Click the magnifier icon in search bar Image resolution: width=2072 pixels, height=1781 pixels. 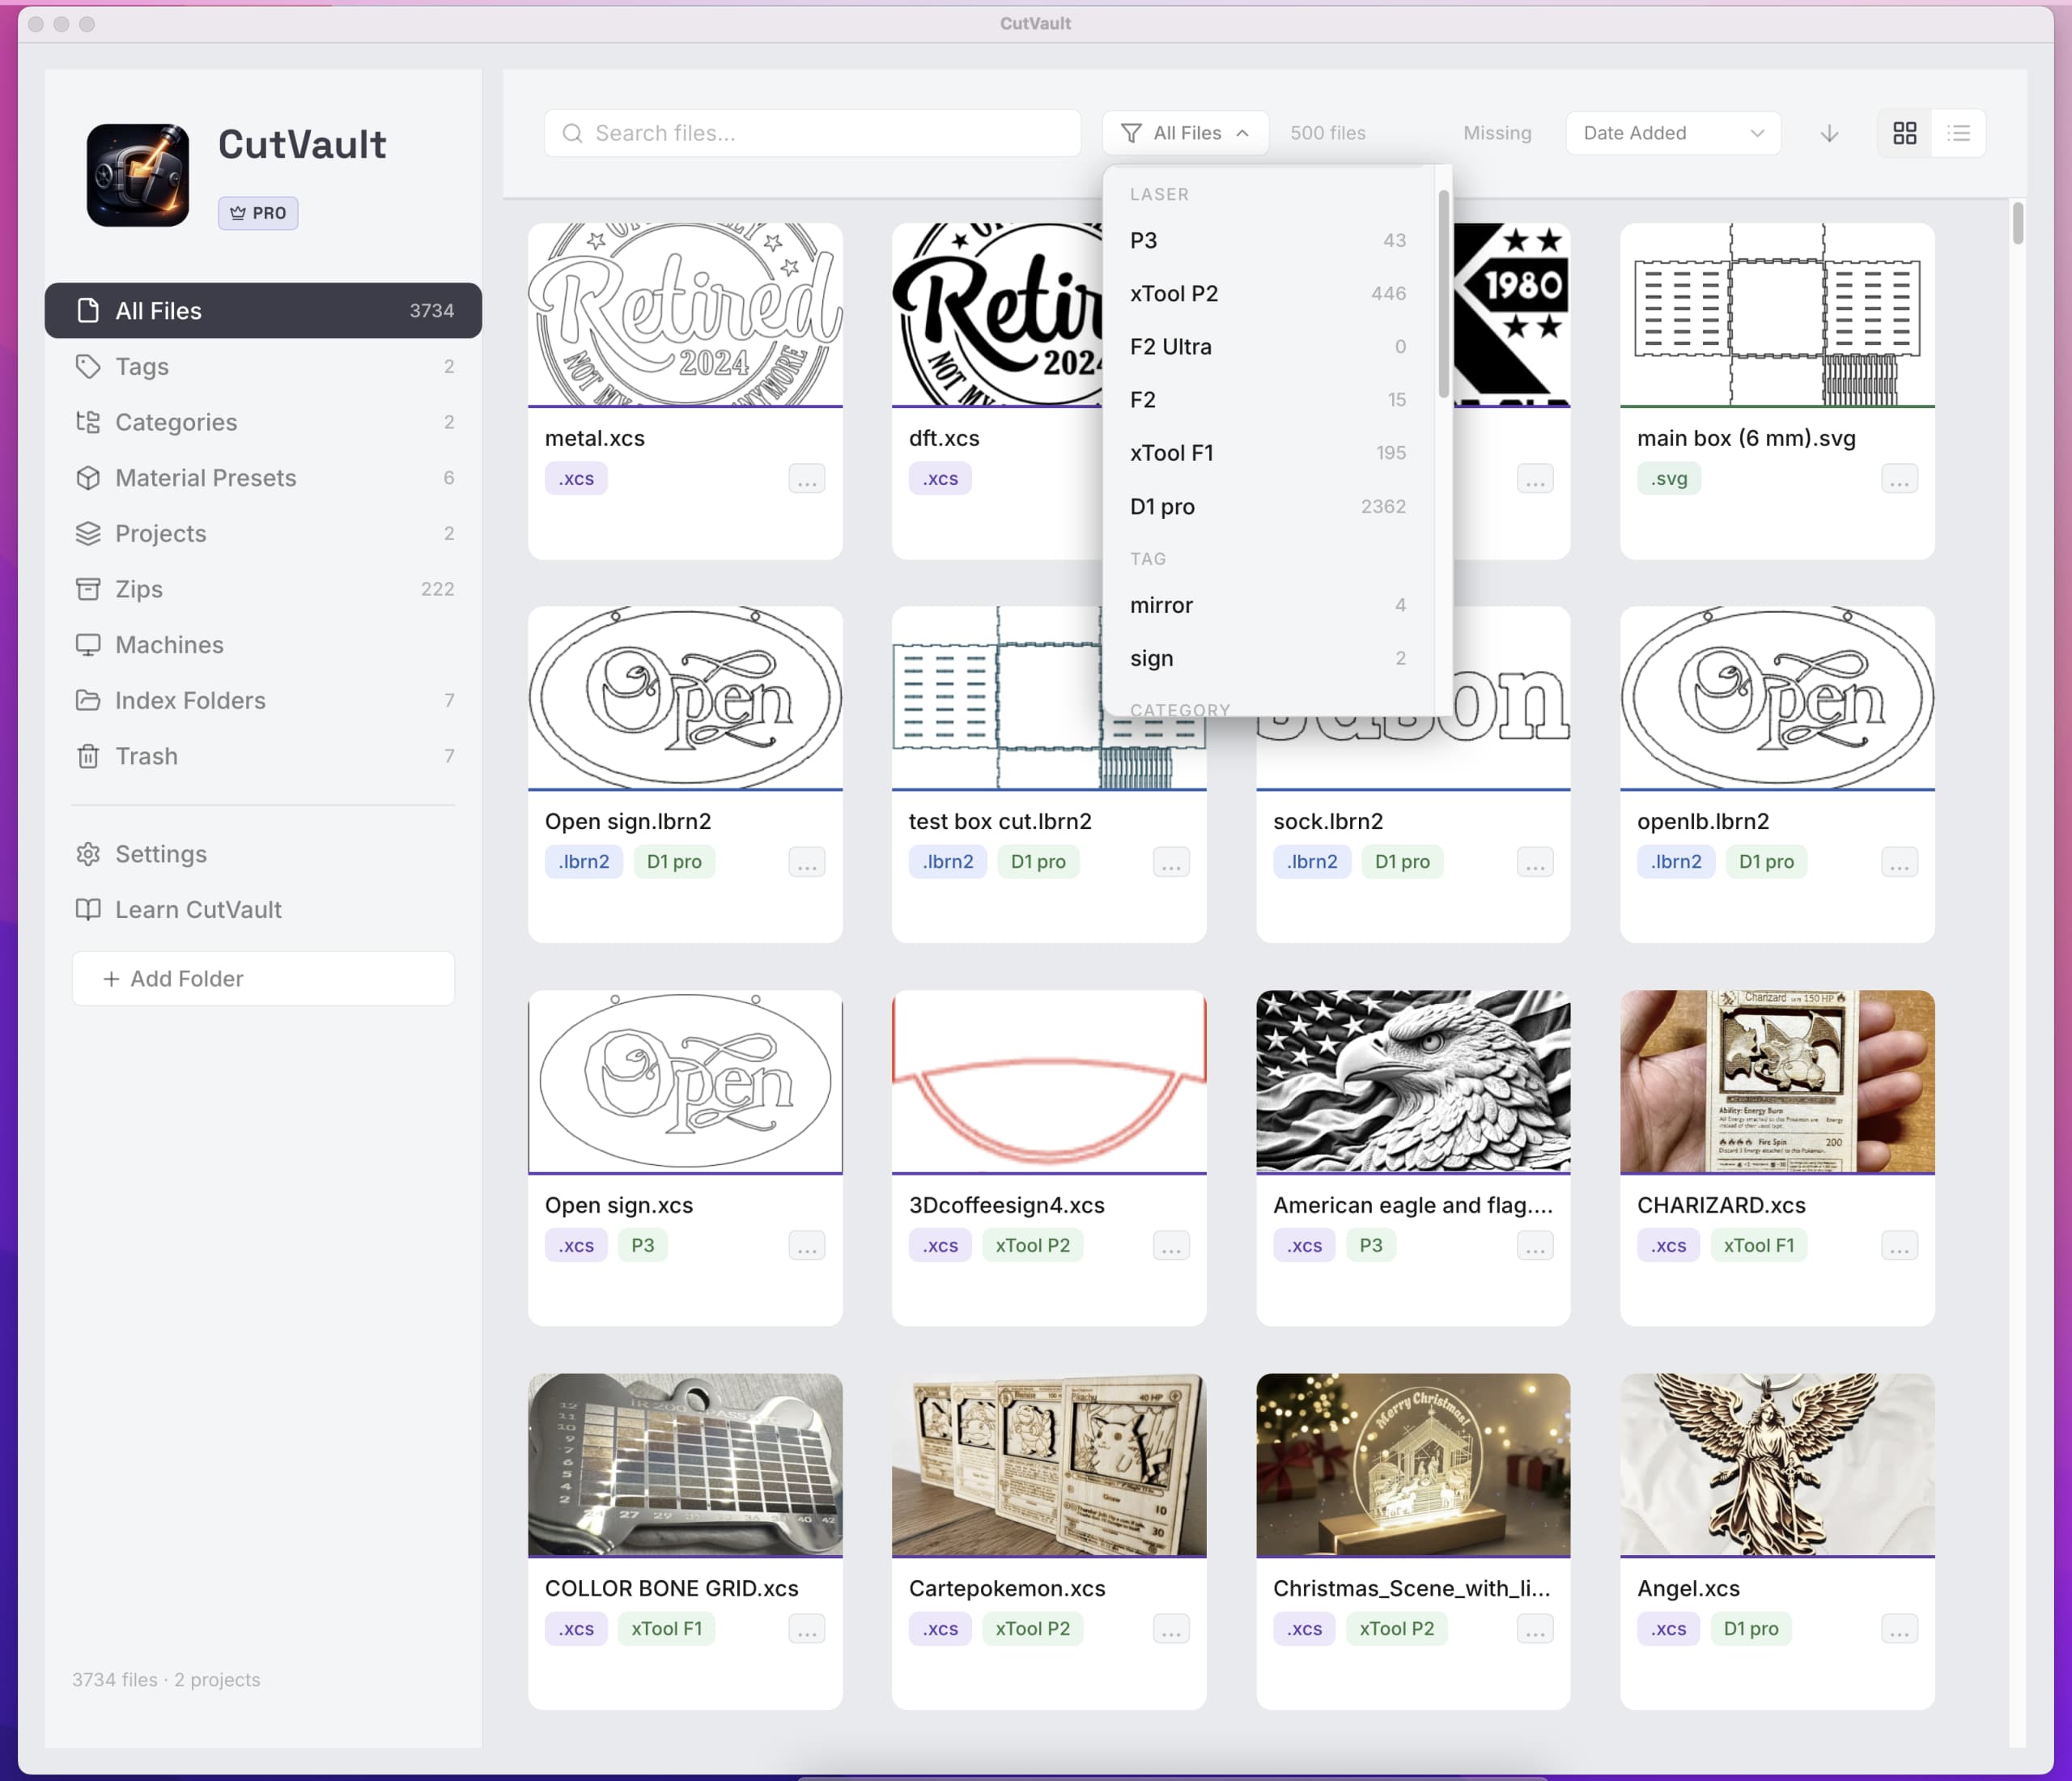coord(572,133)
